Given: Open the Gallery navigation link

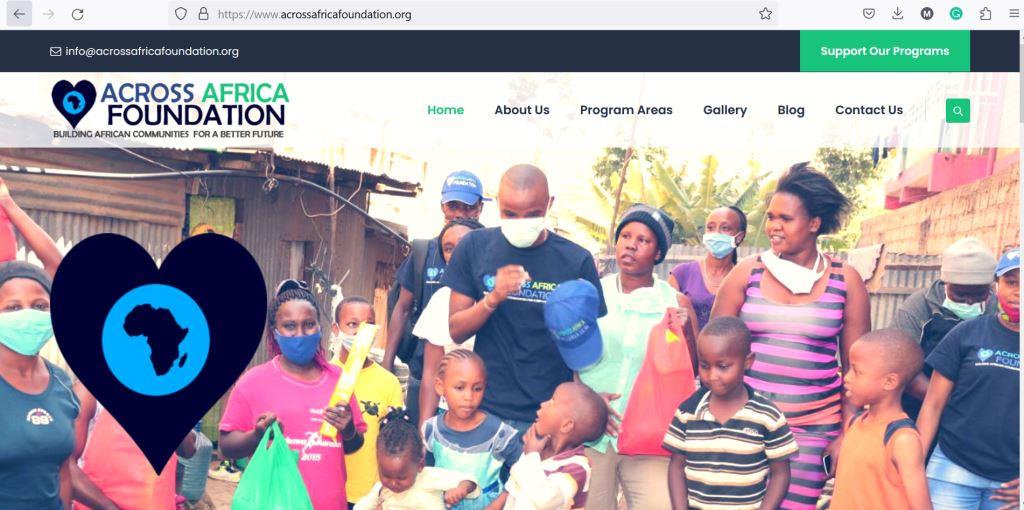Looking at the screenshot, I should click(x=725, y=110).
